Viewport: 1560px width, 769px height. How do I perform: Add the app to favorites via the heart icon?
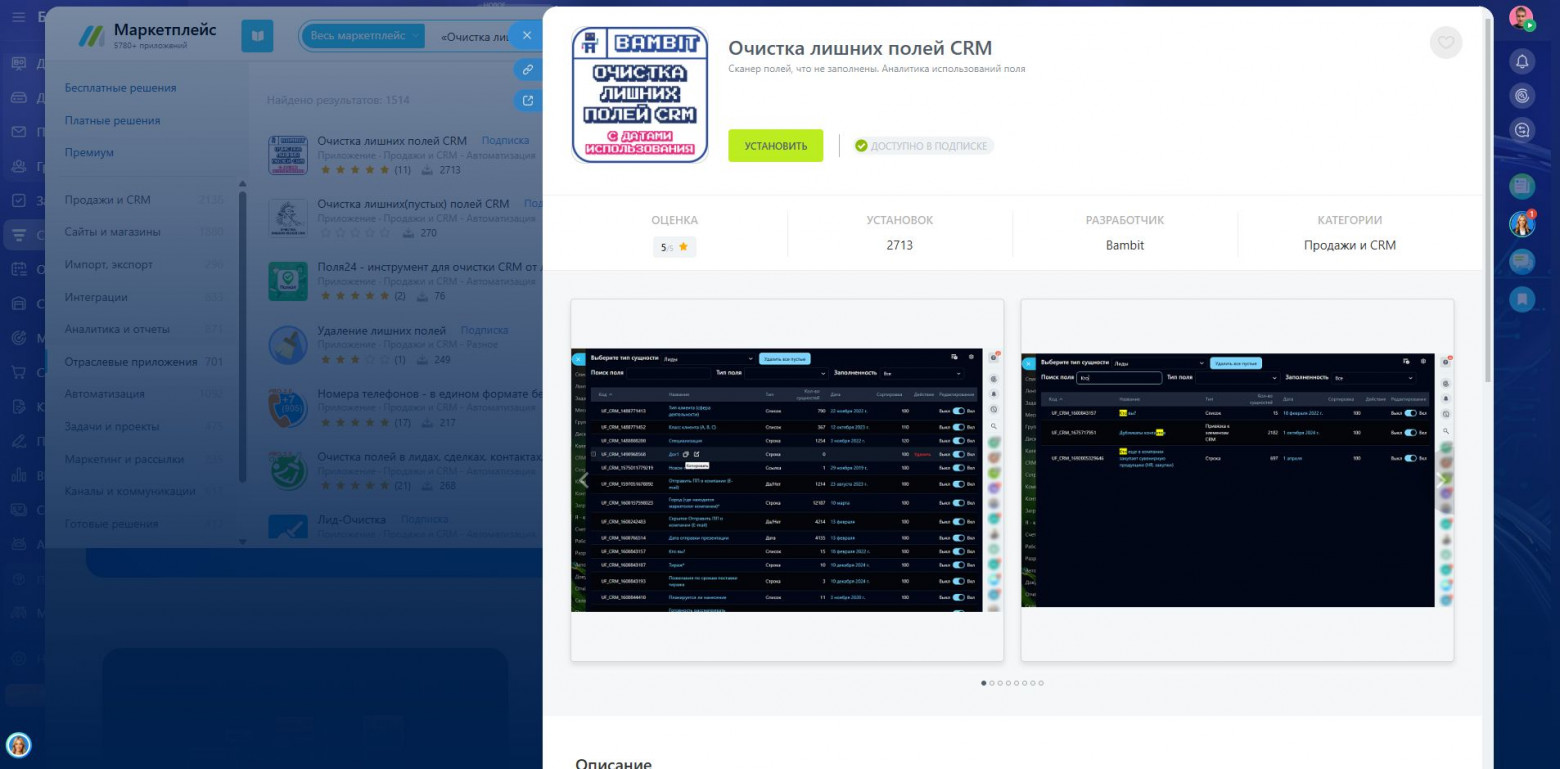click(x=1446, y=42)
